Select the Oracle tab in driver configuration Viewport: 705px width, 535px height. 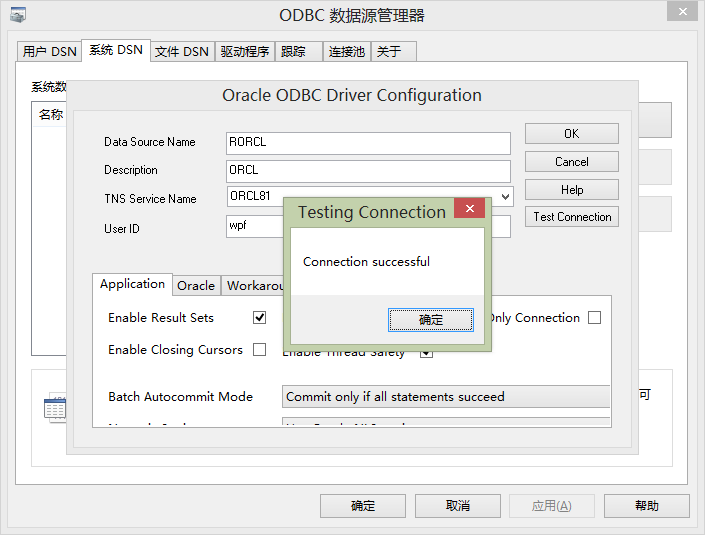(x=196, y=285)
